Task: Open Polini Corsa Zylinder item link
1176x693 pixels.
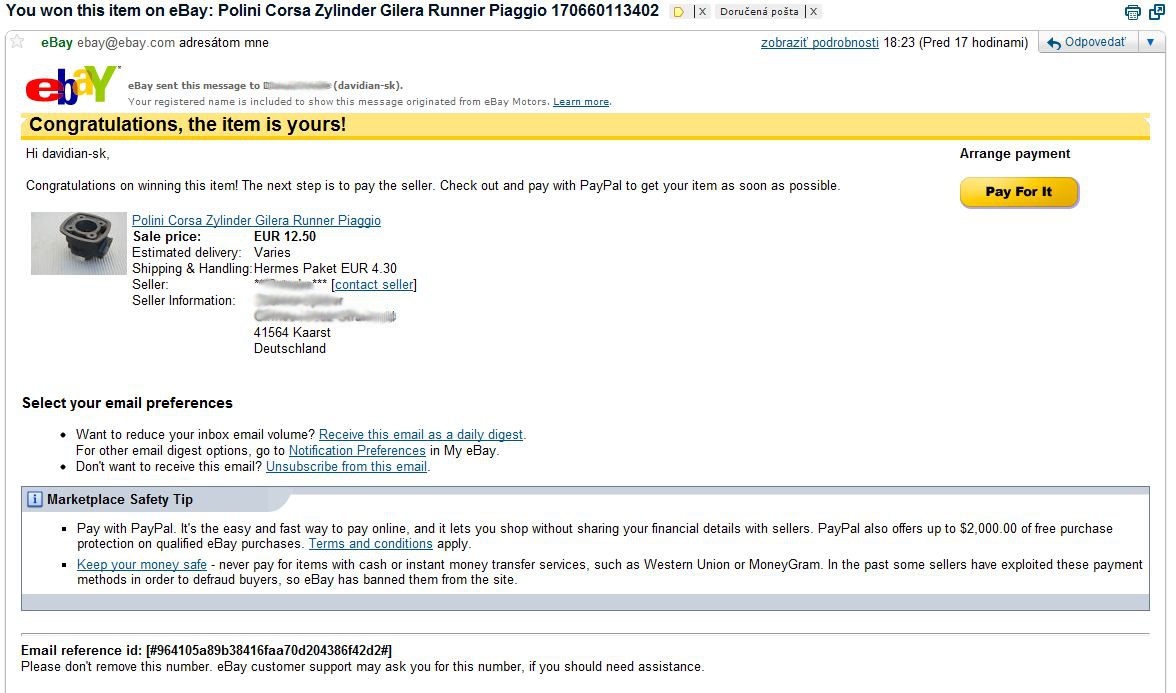Action: click(256, 220)
